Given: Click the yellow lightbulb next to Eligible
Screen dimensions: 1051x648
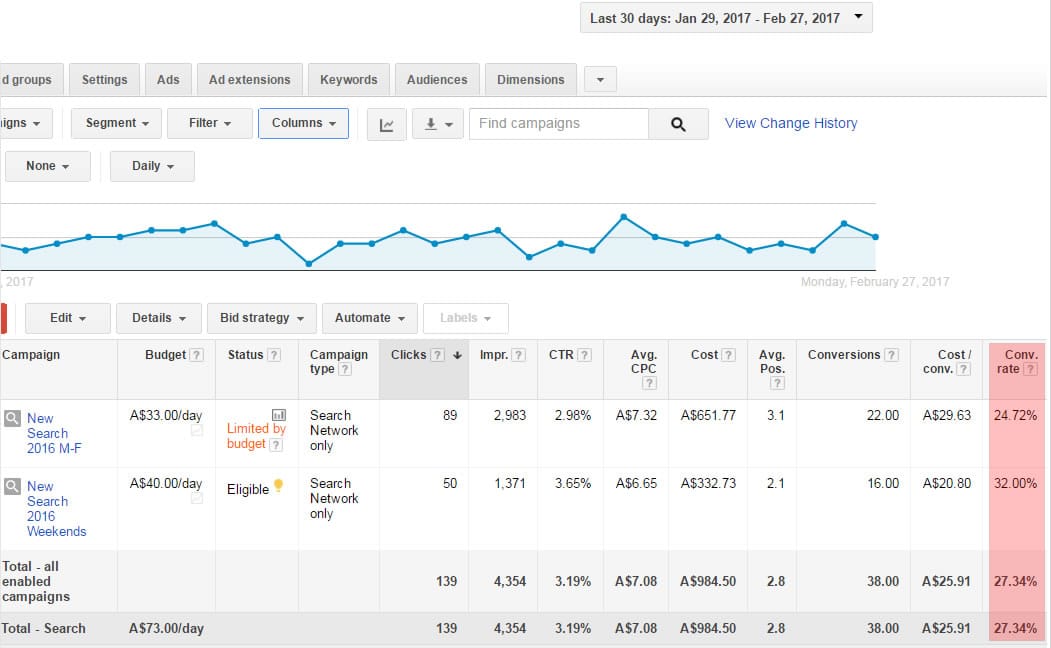Looking at the screenshot, I should point(279,486).
